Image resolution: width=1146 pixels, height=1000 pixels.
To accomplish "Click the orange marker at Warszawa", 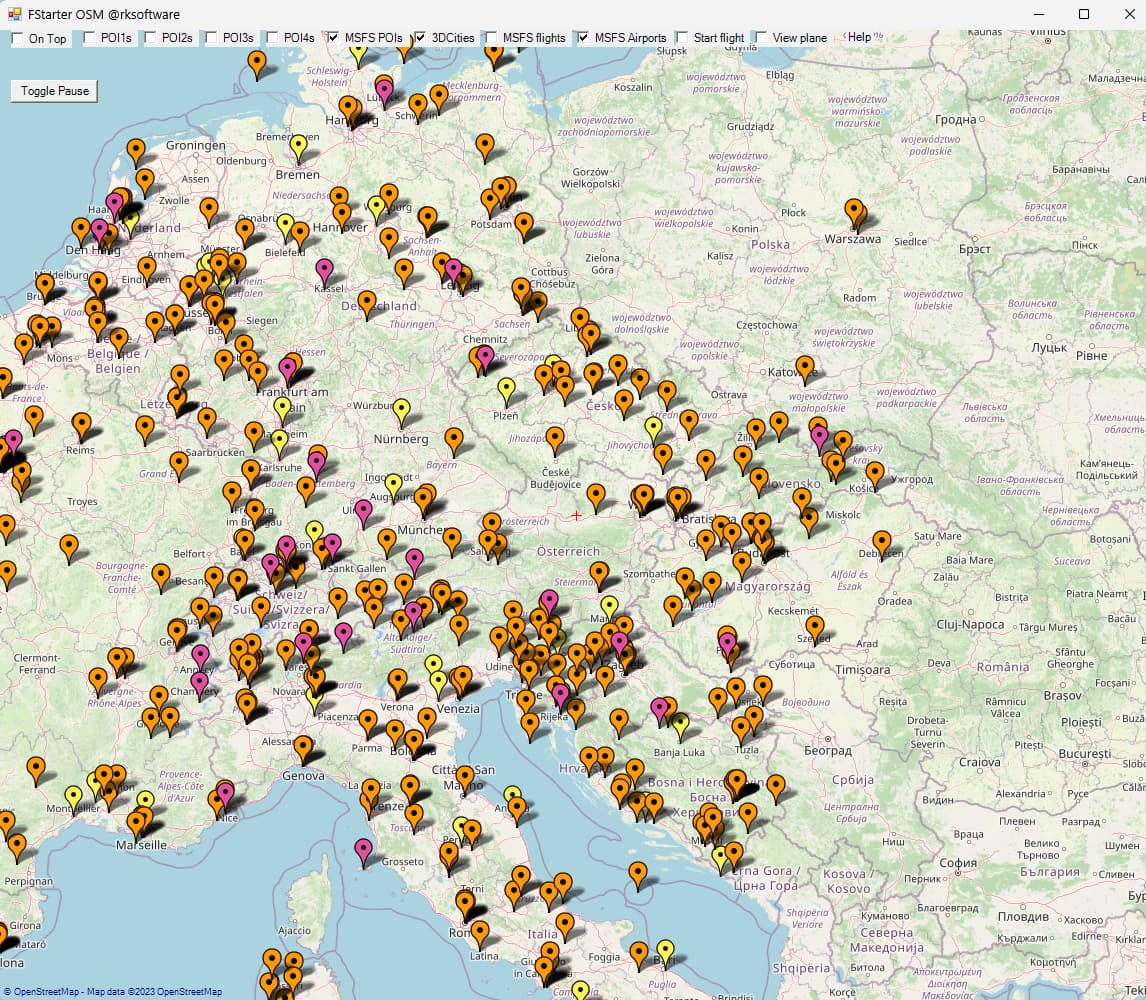I will pyautogui.click(x=853, y=211).
